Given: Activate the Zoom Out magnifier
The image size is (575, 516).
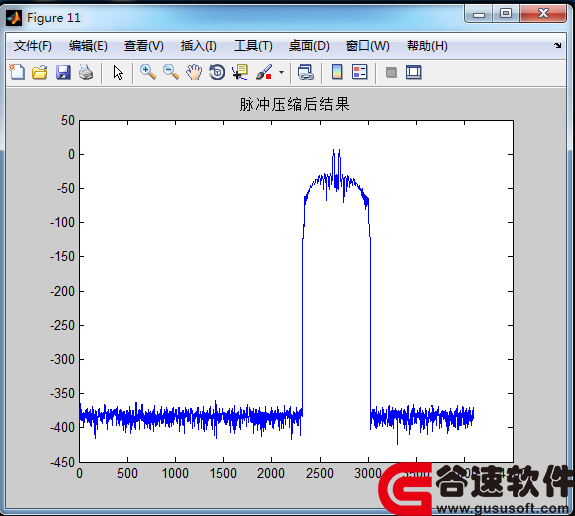Looking at the screenshot, I should pyautogui.click(x=171, y=72).
